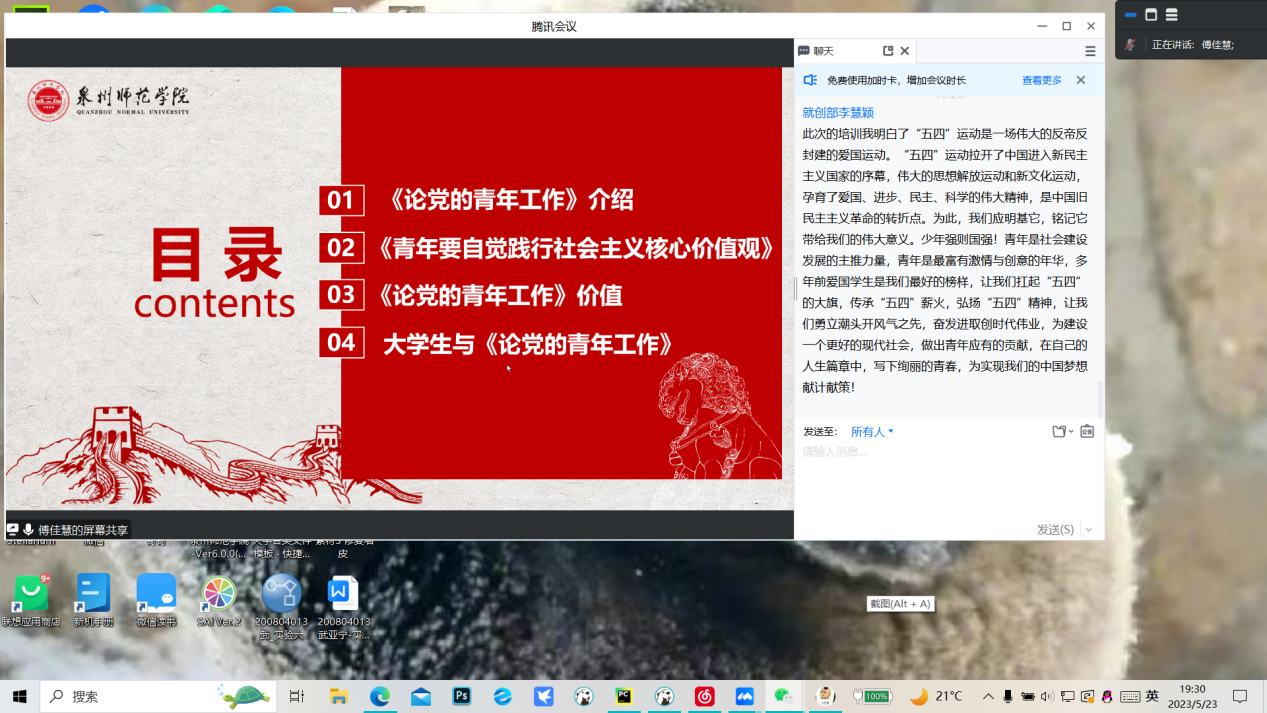
Task: Click the speaker icon in the promo banner
Action: click(811, 80)
